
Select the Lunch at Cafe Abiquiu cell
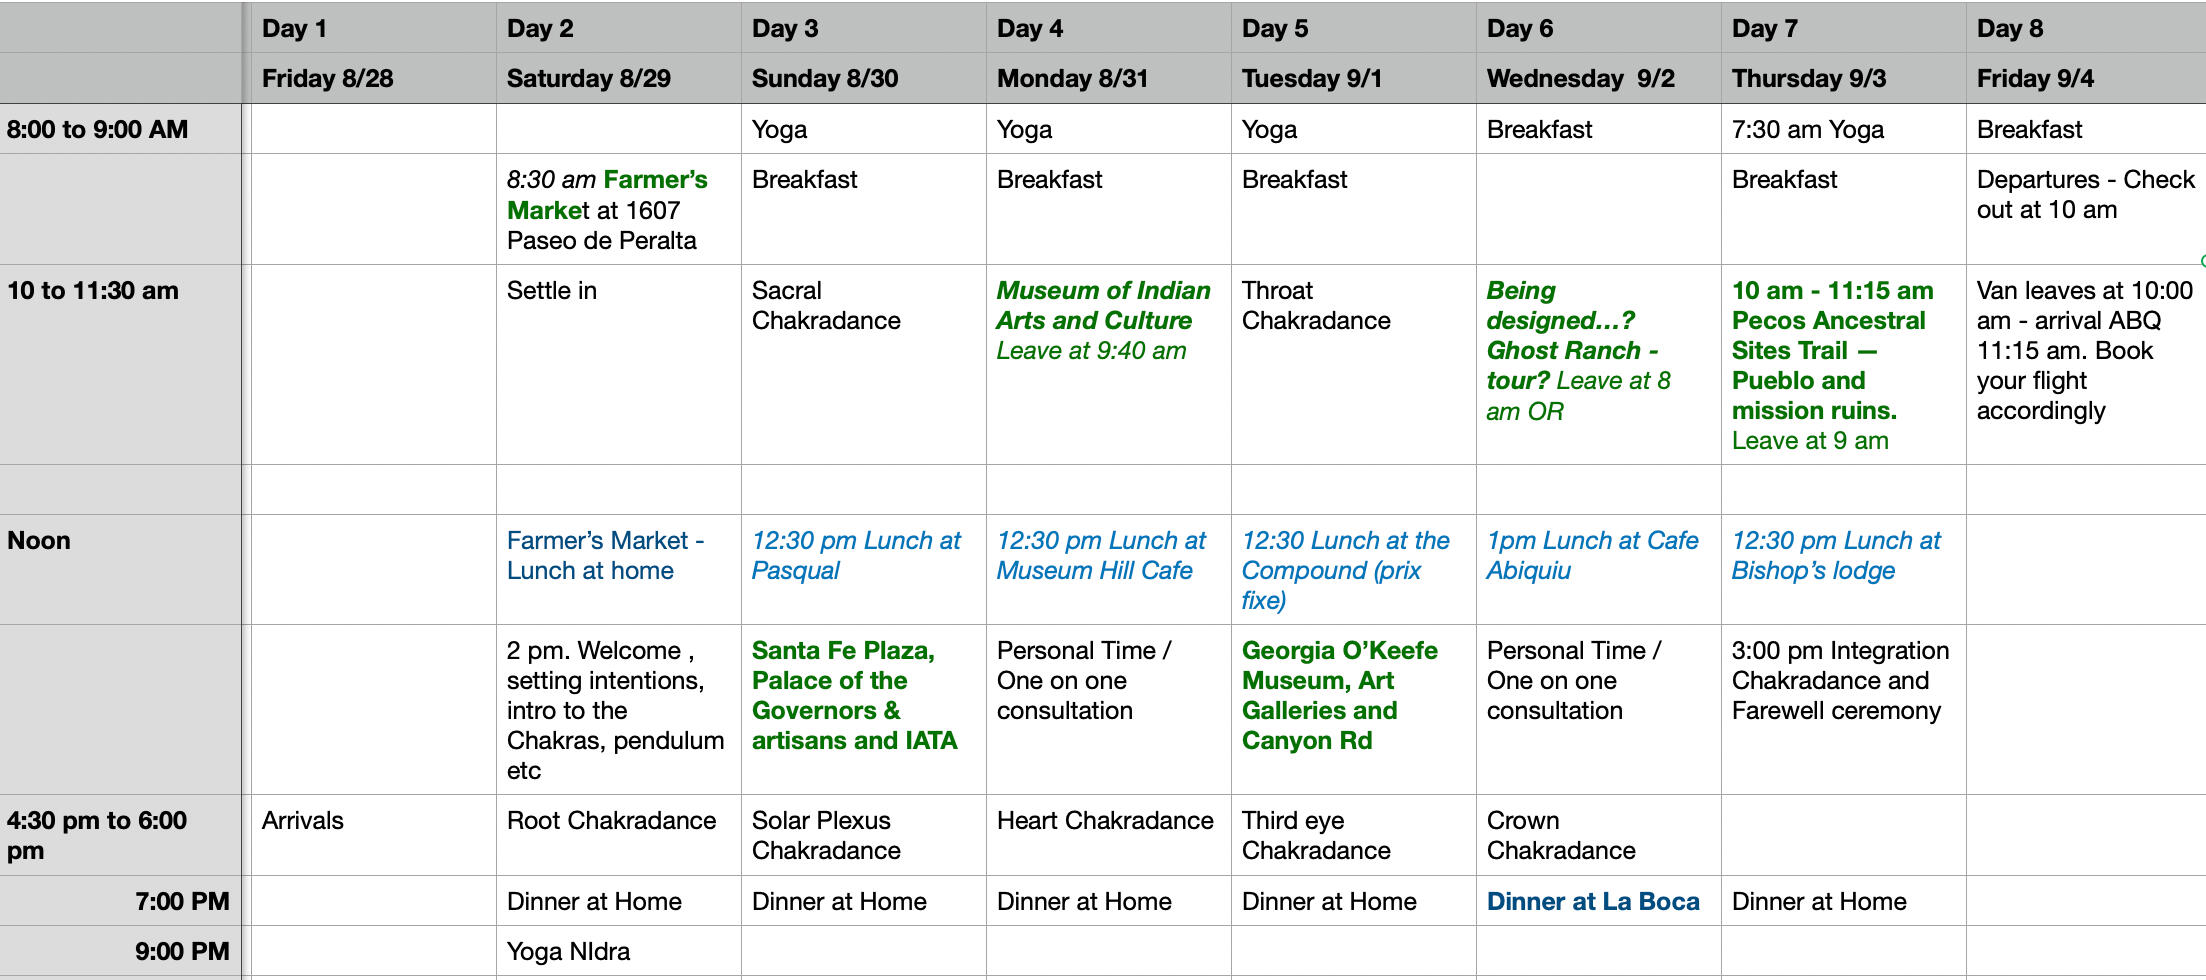coord(1598,569)
